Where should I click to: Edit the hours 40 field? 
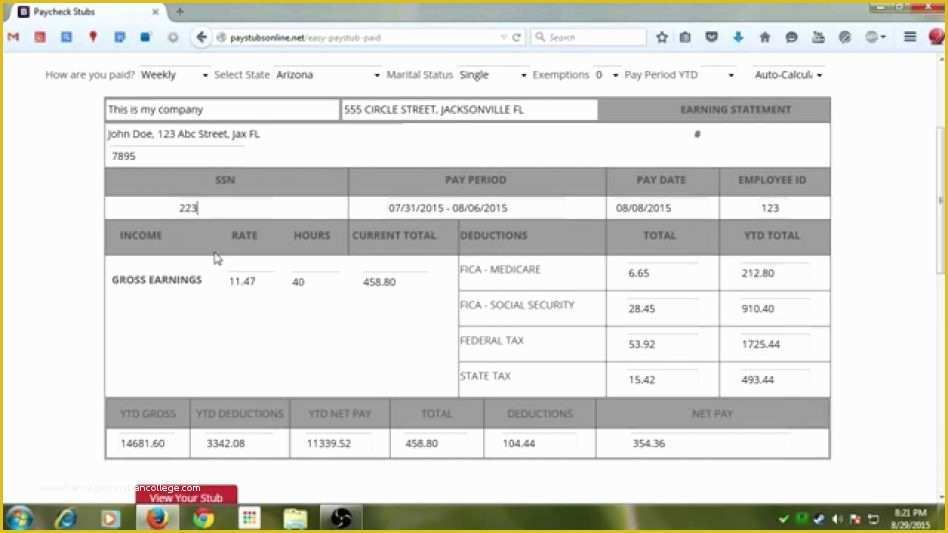[314, 282]
